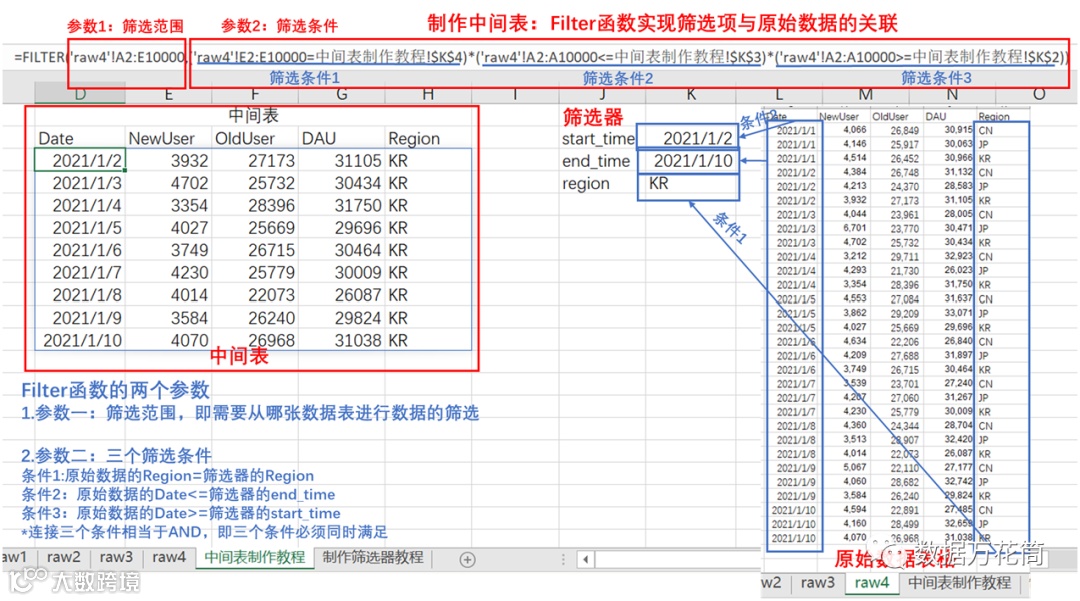Image resolution: width=1080 pixels, height=601 pixels.
Task: Select column header H
Action: click(x=428, y=95)
